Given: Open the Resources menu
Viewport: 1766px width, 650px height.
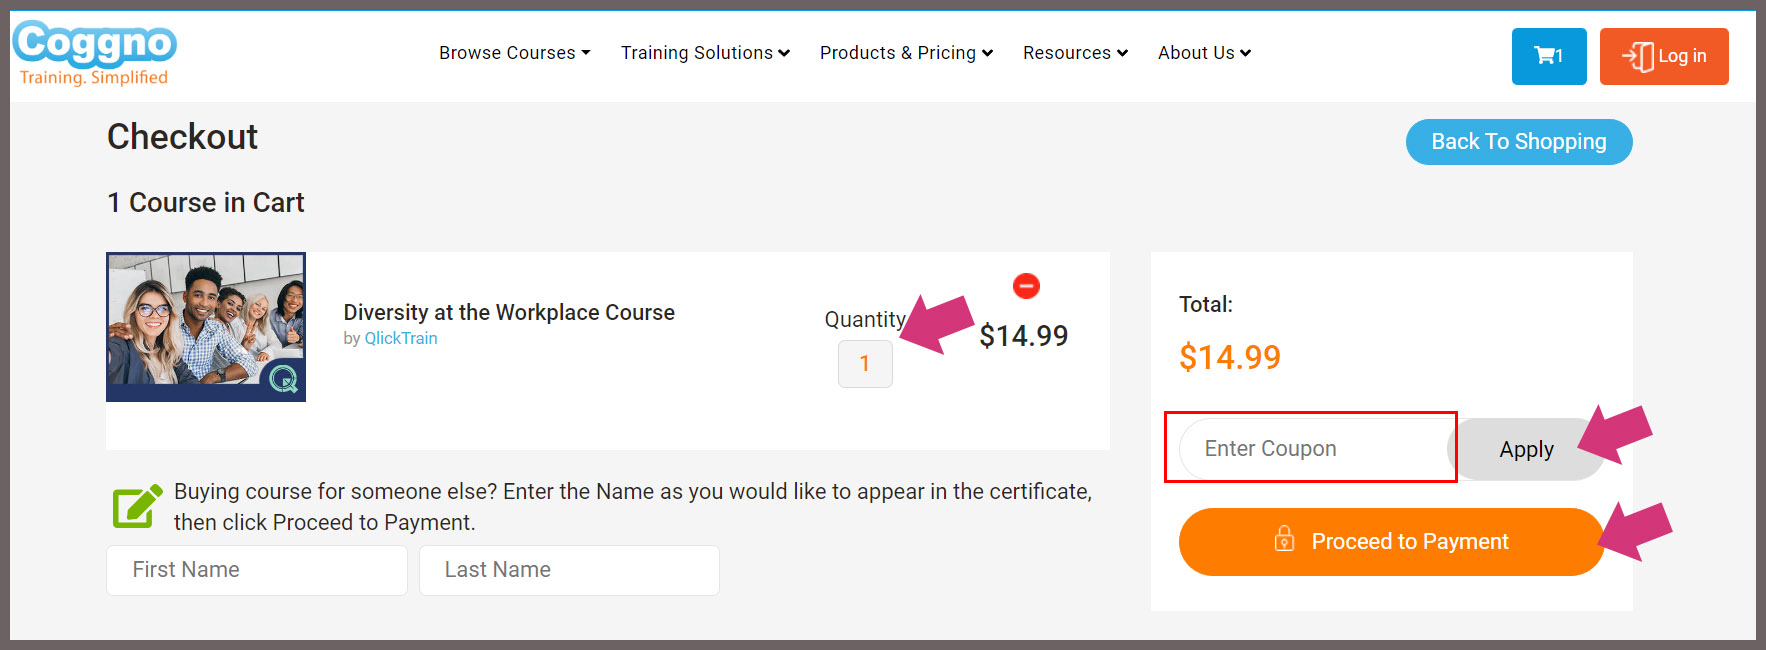Looking at the screenshot, I should tap(1075, 53).
